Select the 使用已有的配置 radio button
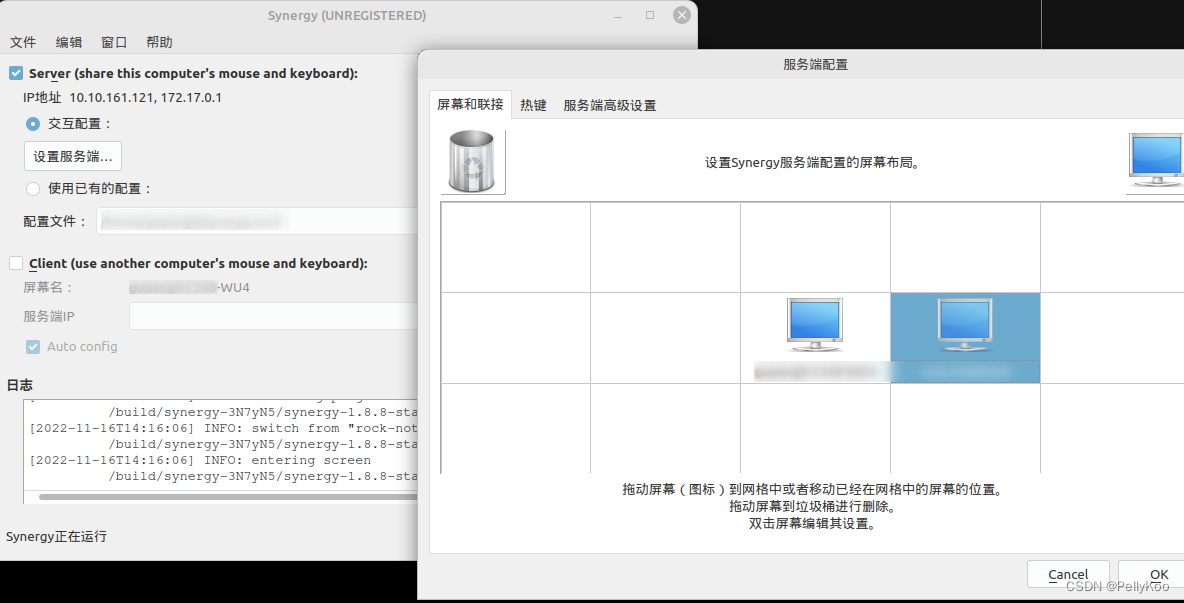 coord(33,188)
